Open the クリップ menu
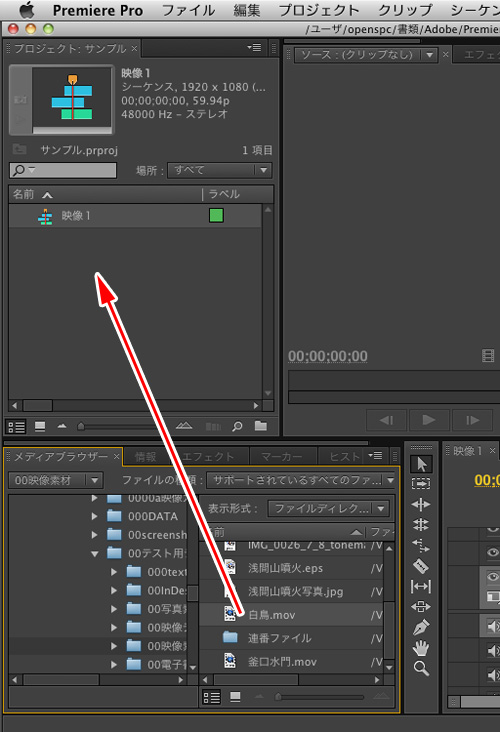The width and height of the screenshot is (500, 732). tap(405, 10)
